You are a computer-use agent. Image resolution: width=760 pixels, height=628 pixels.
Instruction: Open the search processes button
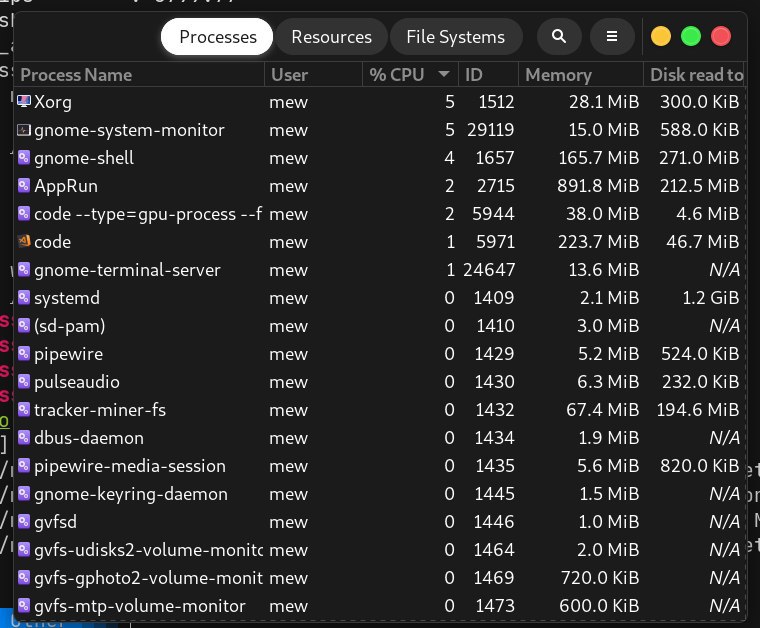pyautogui.click(x=559, y=36)
